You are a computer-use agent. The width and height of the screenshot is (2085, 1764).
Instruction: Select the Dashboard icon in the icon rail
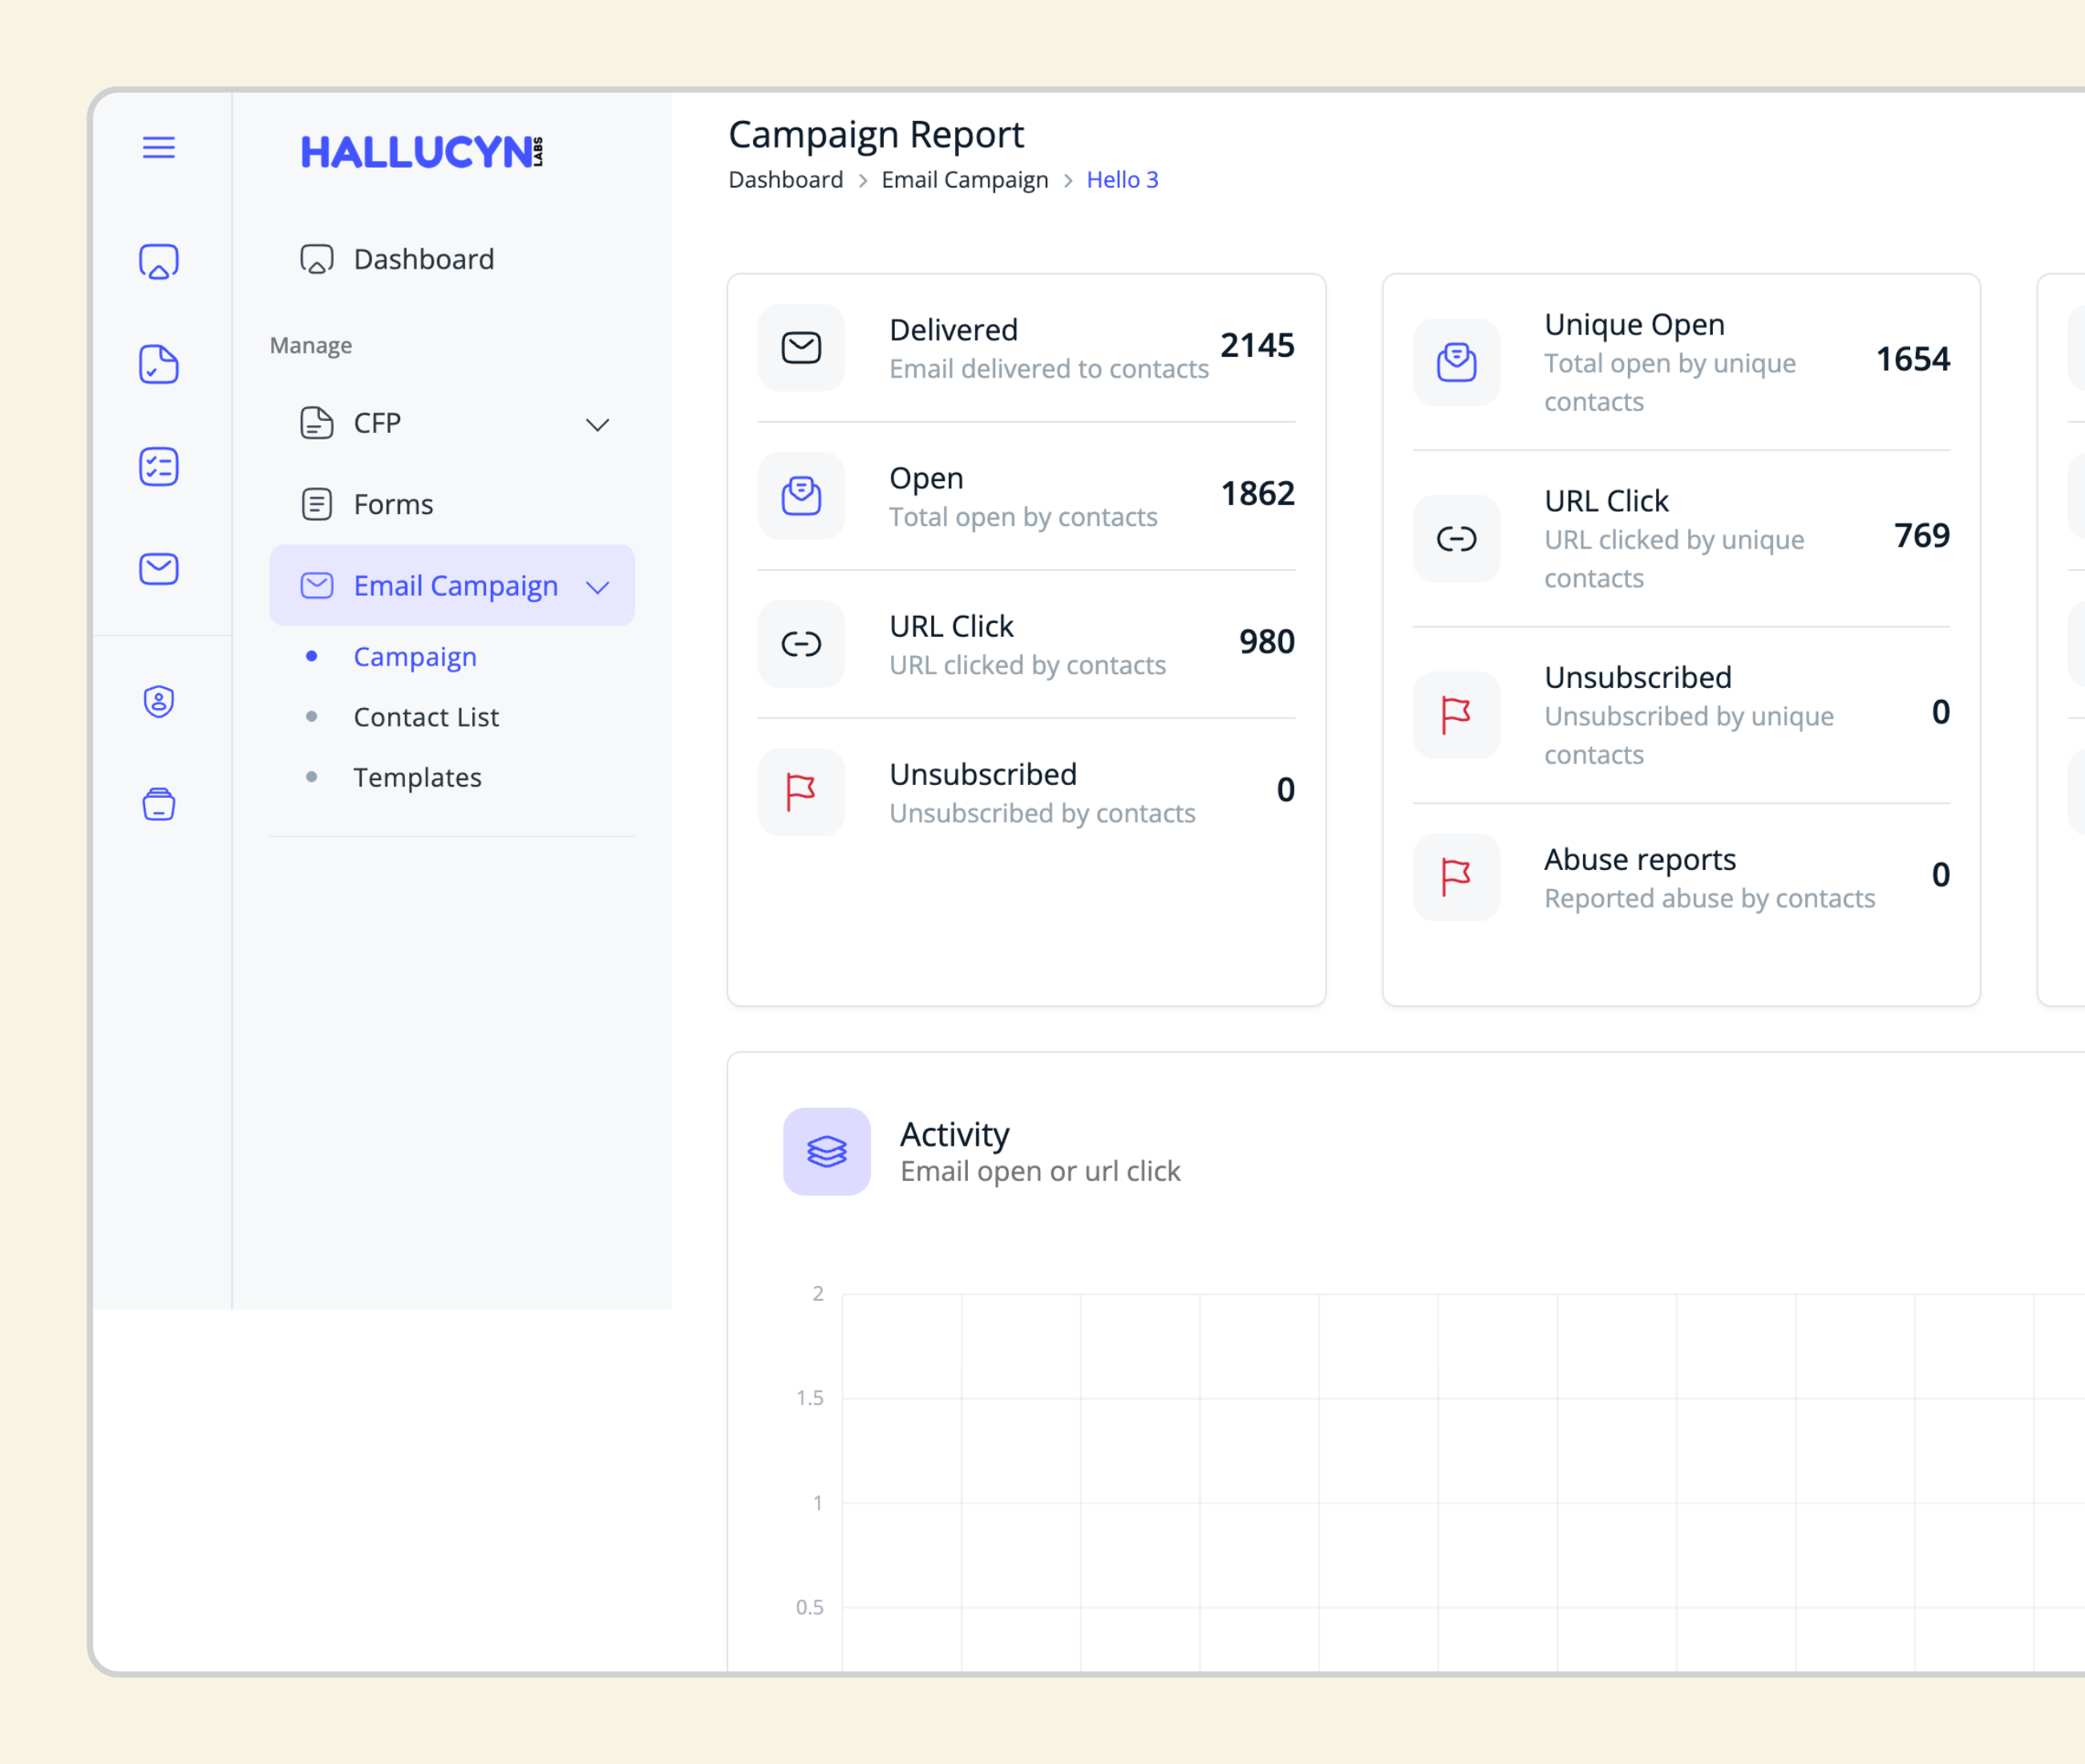[158, 261]
